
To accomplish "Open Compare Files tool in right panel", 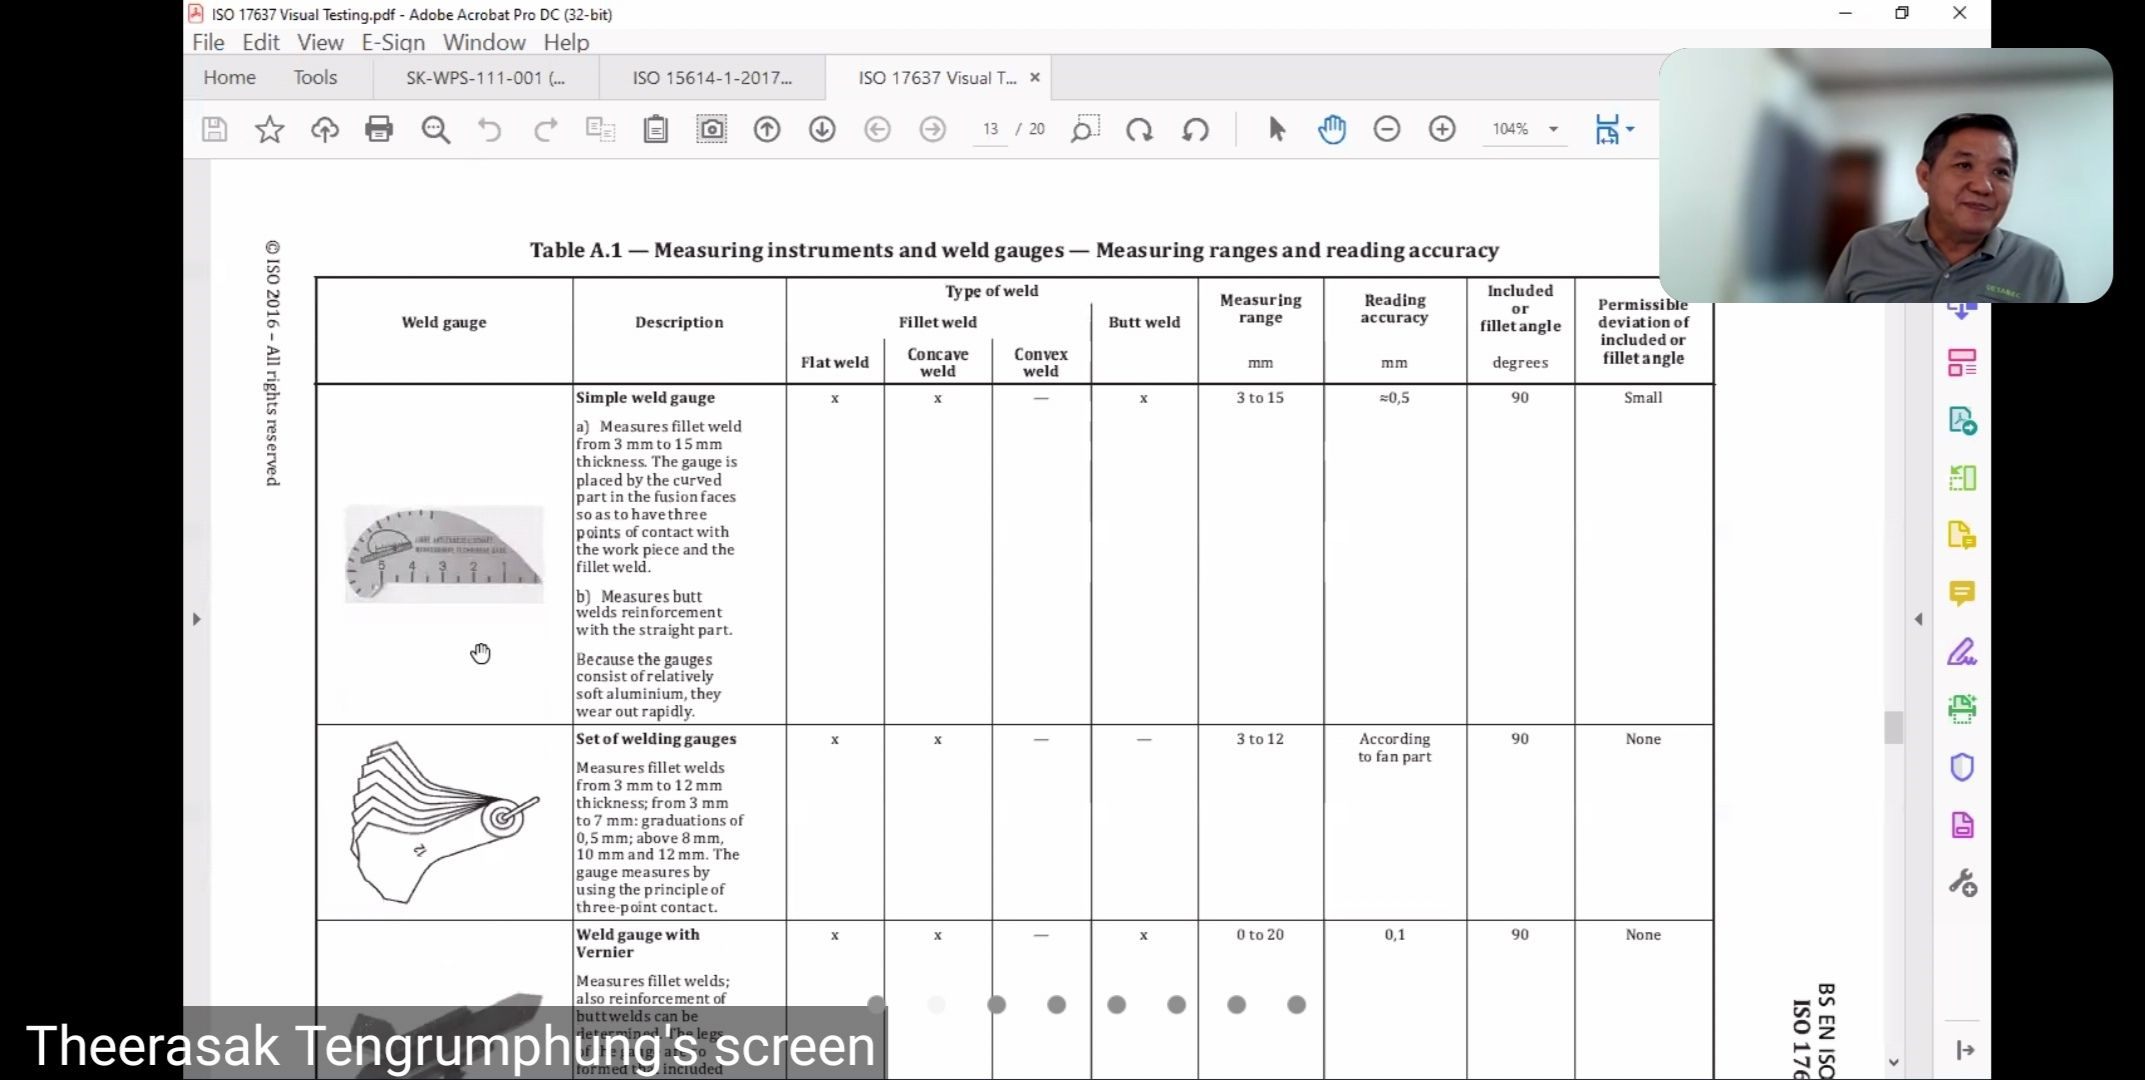I will click(x=1962, y=478).
